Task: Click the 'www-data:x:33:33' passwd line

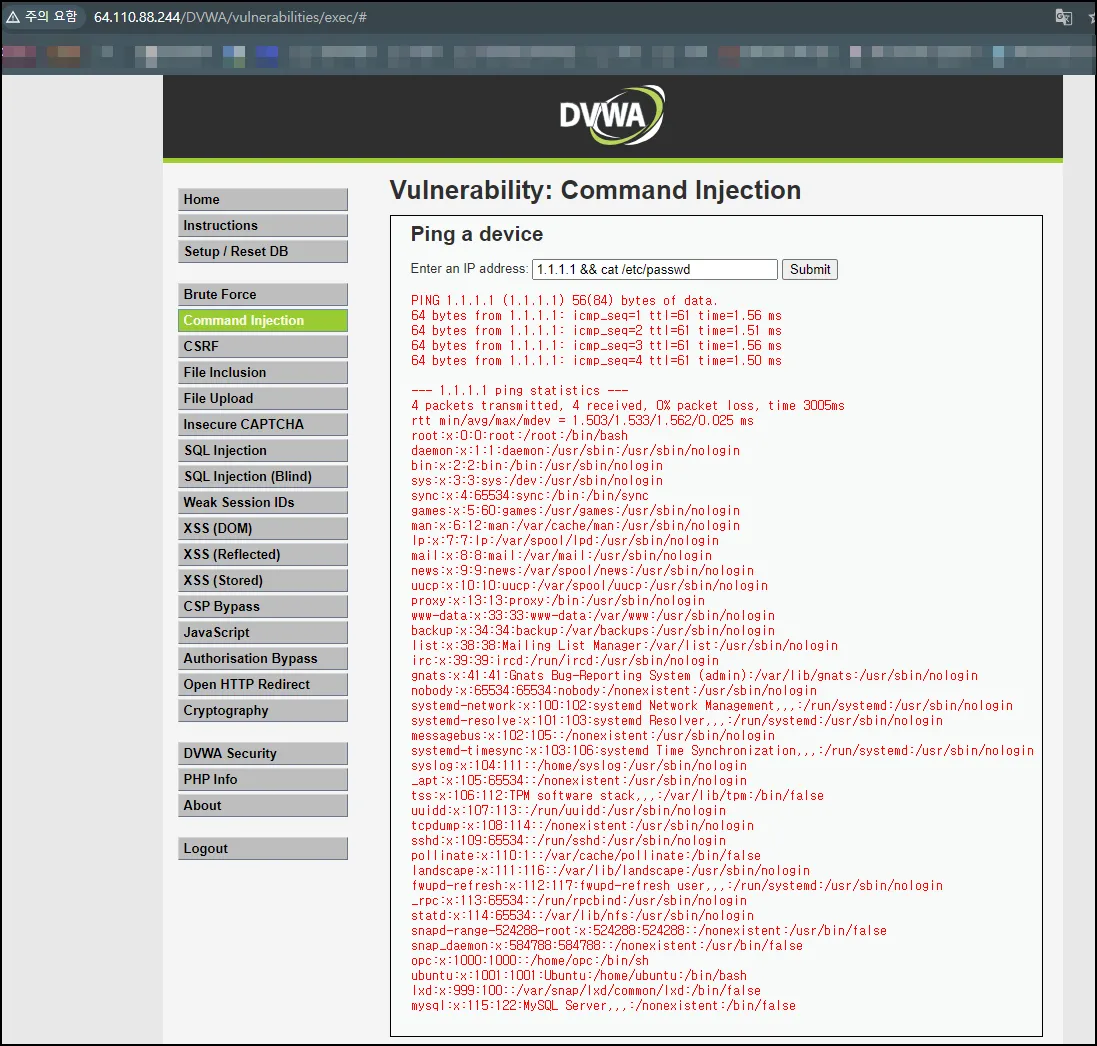Action: 593,616
